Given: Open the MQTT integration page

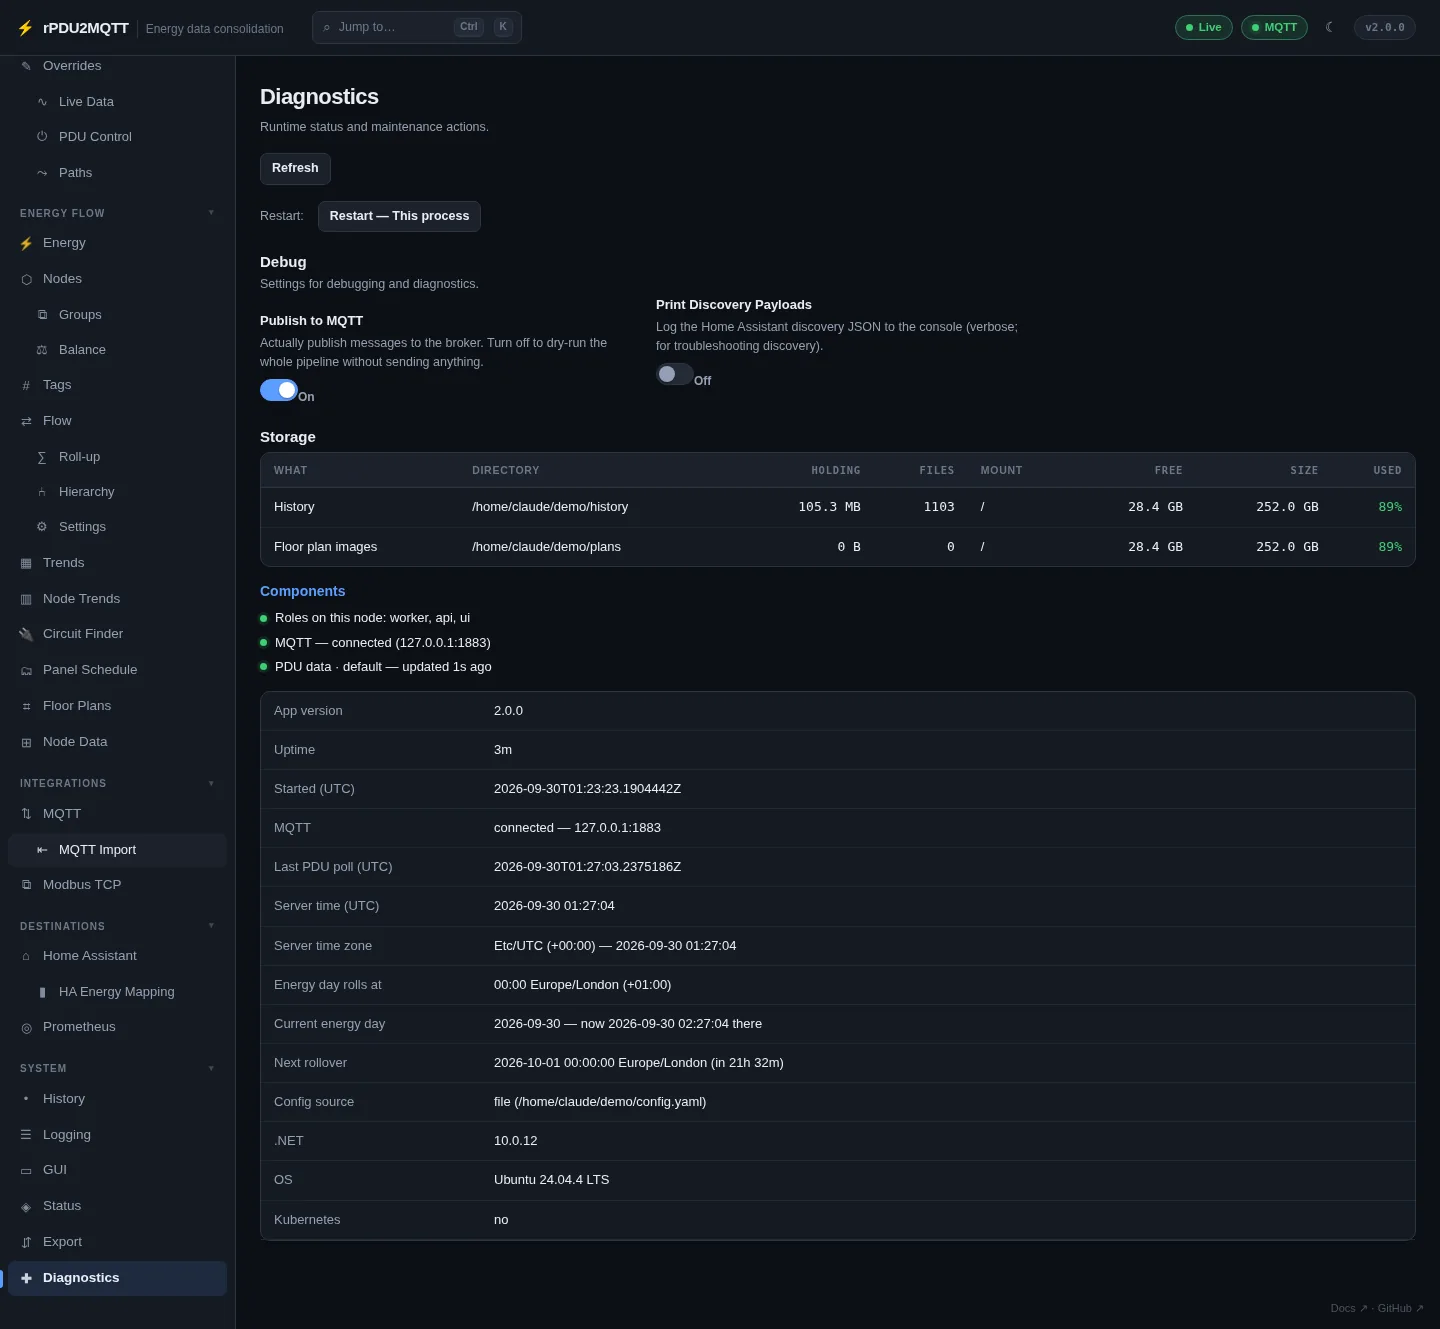Looking at the screenshot, I should (x=117, y=814).
